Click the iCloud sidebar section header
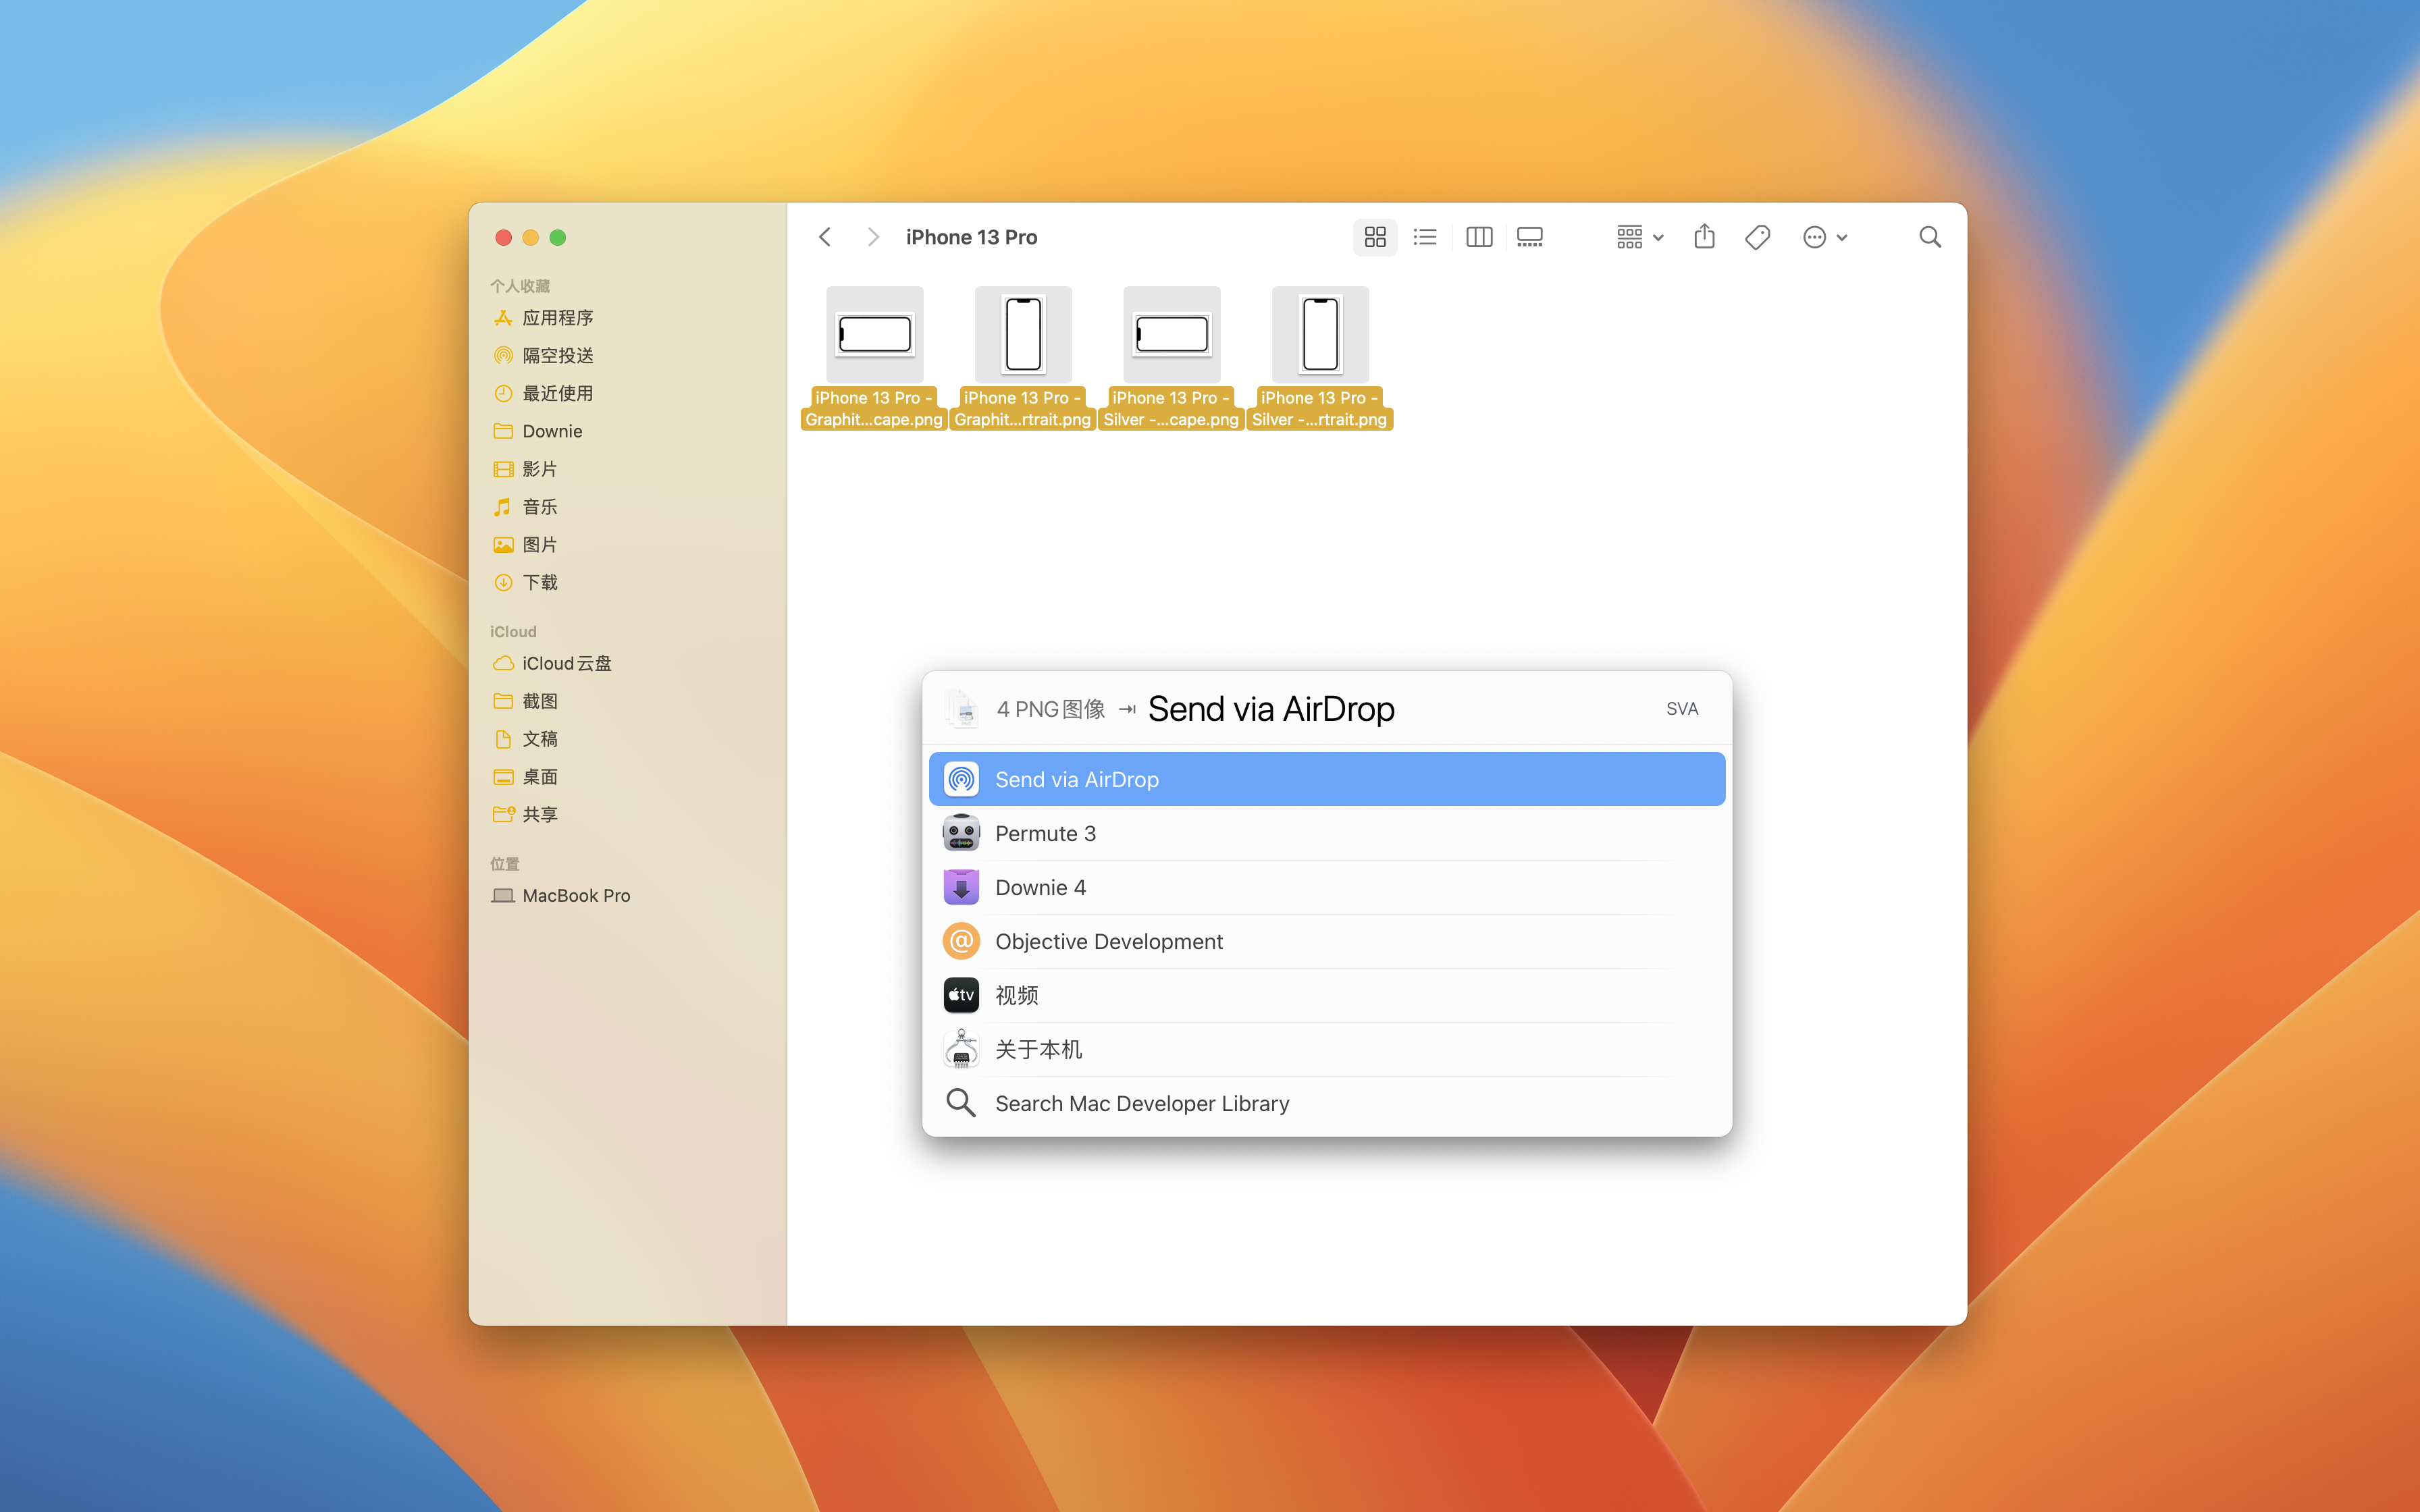The height and width of the screenshot is (1512, 2420). 513,632
